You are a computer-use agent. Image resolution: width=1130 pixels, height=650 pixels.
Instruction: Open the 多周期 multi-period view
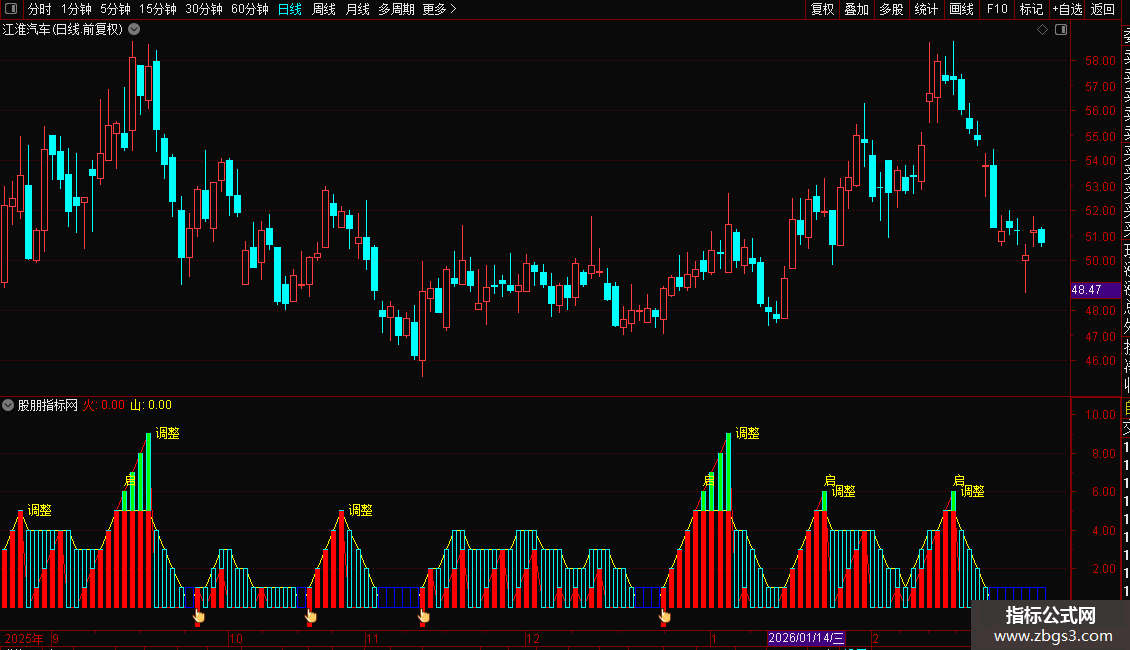396,9
